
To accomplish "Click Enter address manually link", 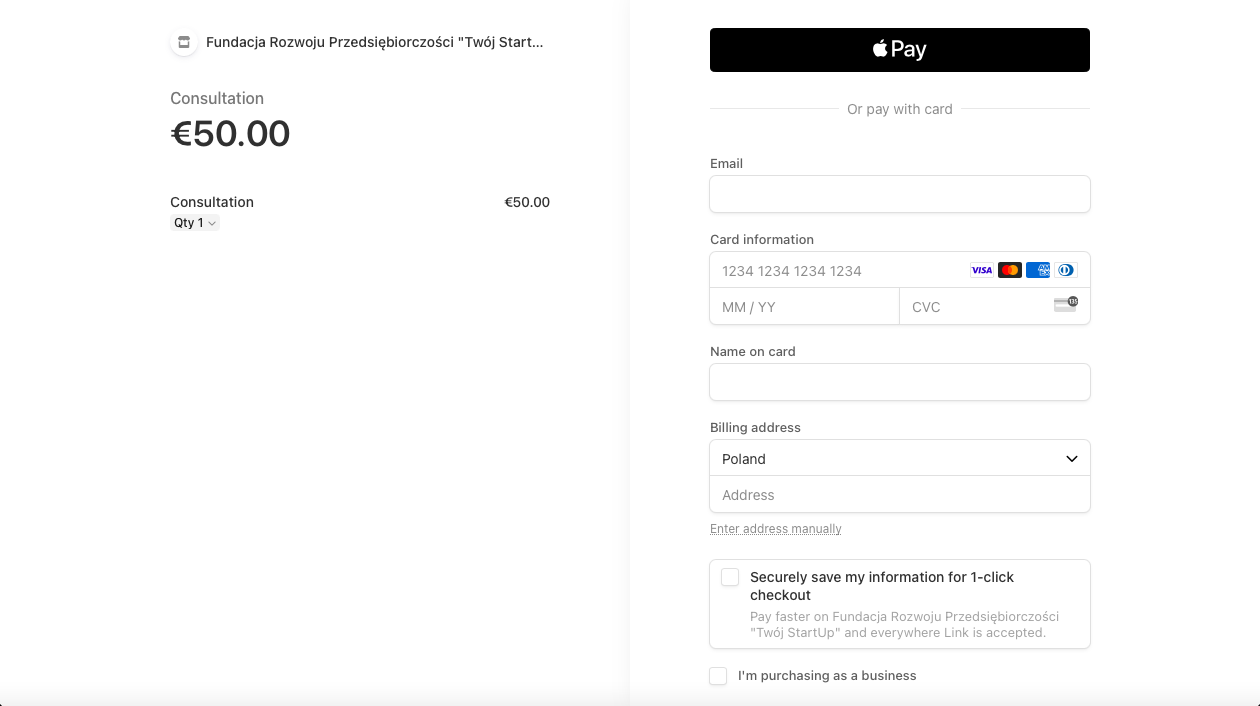I will 776,528.
